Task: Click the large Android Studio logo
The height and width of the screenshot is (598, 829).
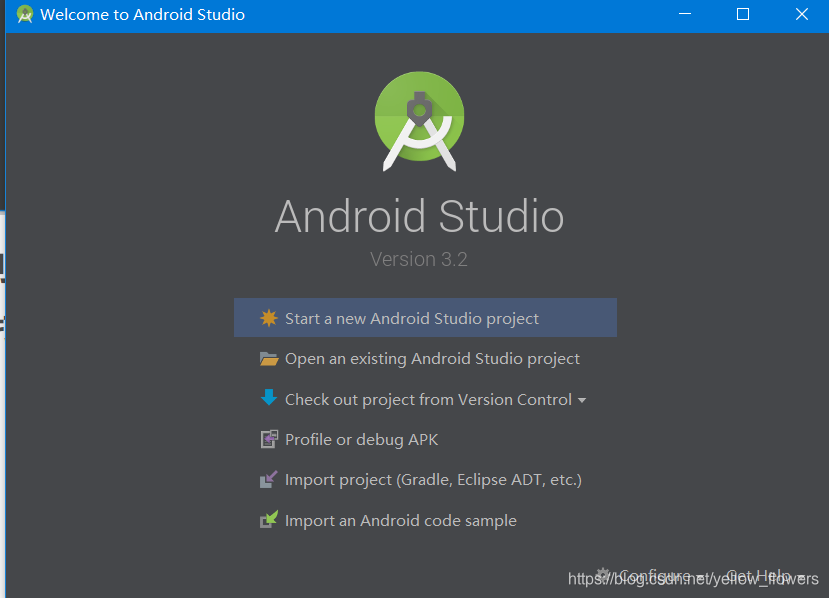Action: tap(419, 121)
